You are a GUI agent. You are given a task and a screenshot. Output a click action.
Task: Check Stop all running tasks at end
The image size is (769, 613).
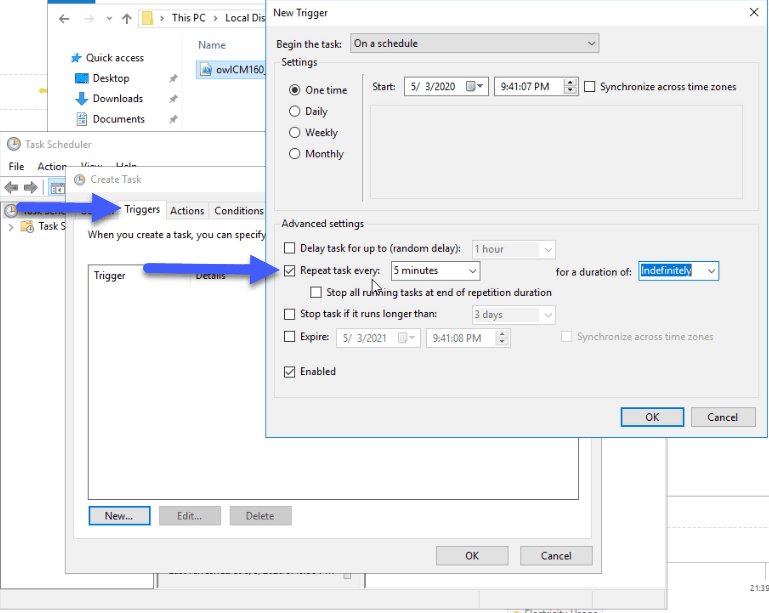tap(316, 293)
